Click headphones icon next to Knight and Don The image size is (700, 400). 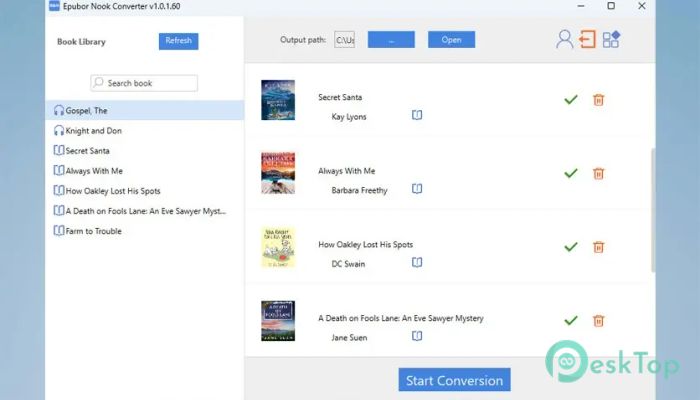coord(58,130)
